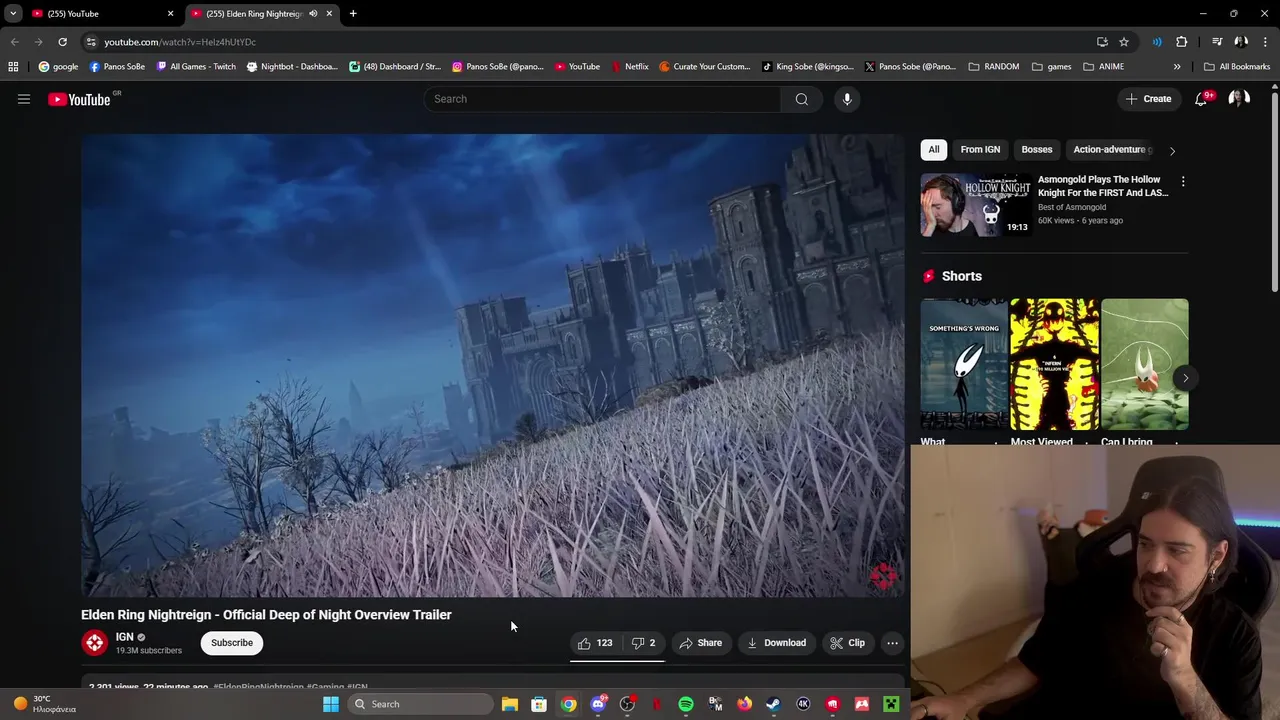Image resolution: width=1280 pixels, height=720 pixels.
Task: Open the YouTube account avatar menu
Action: [1239, 99]
